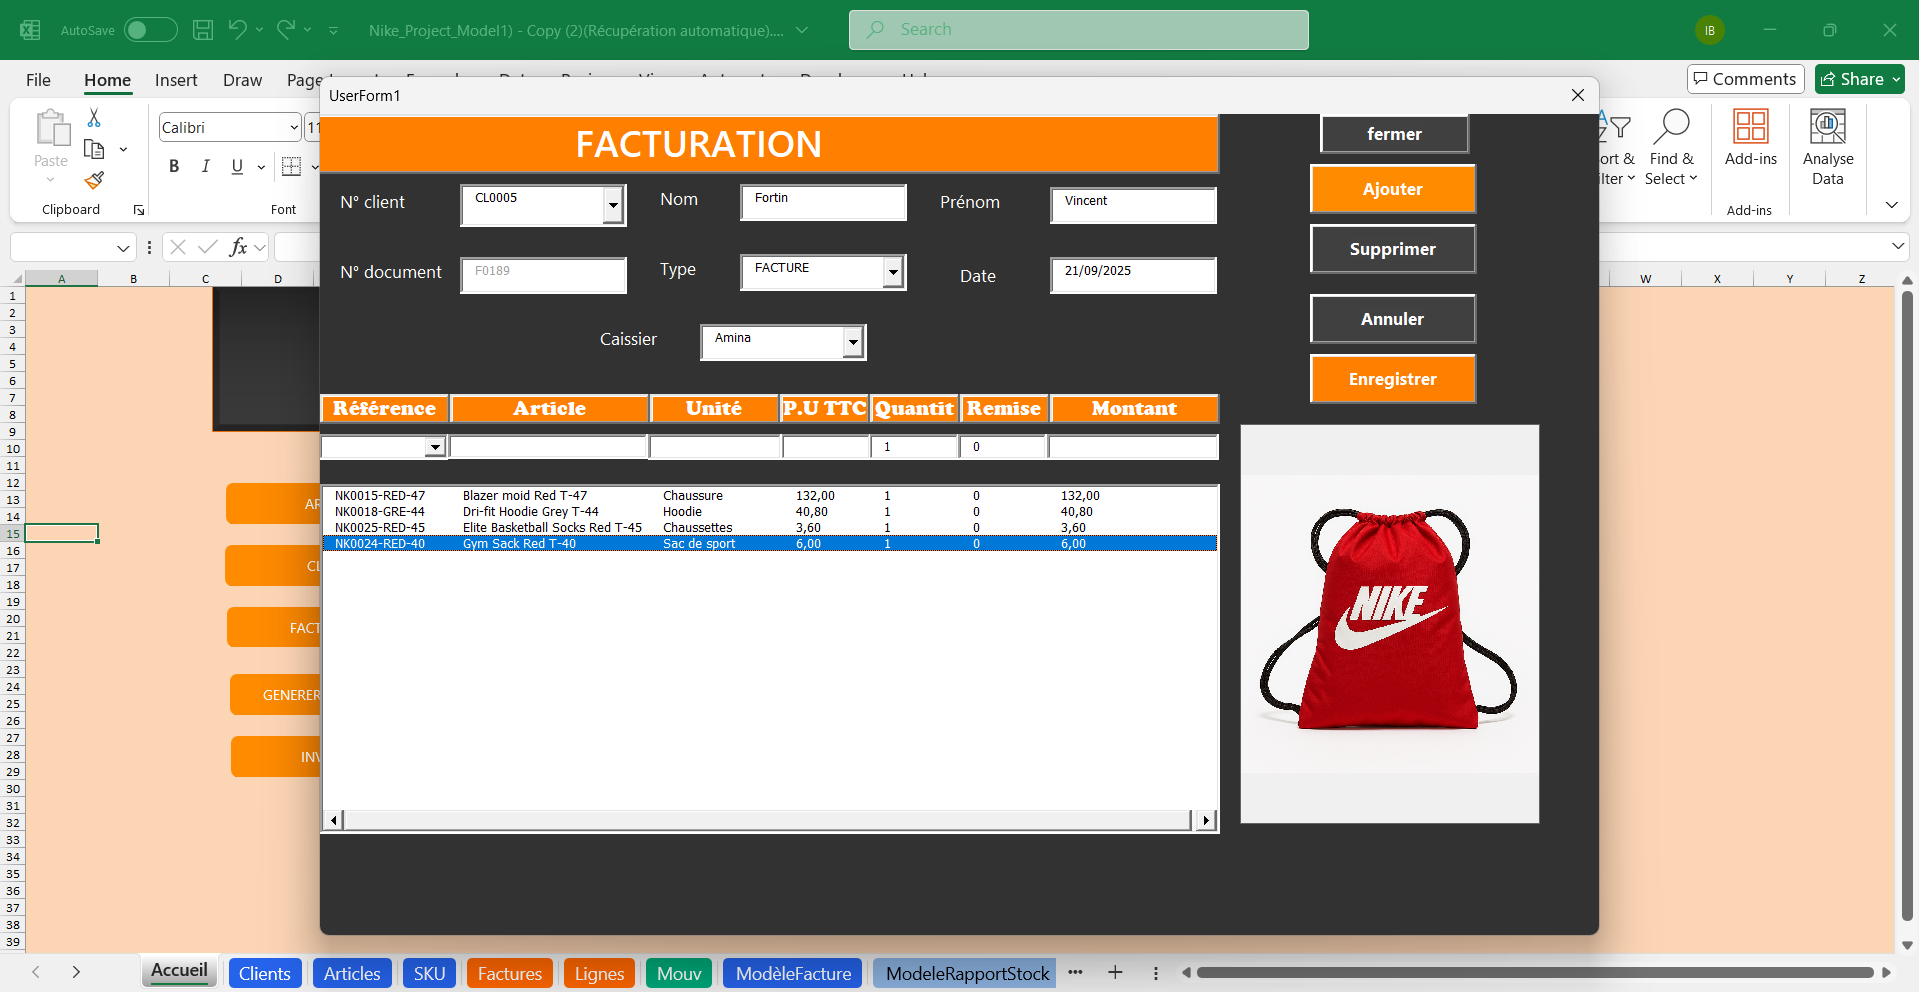Activate the Format Painter icon
1919x992 pixels.
tap(93, 180)
